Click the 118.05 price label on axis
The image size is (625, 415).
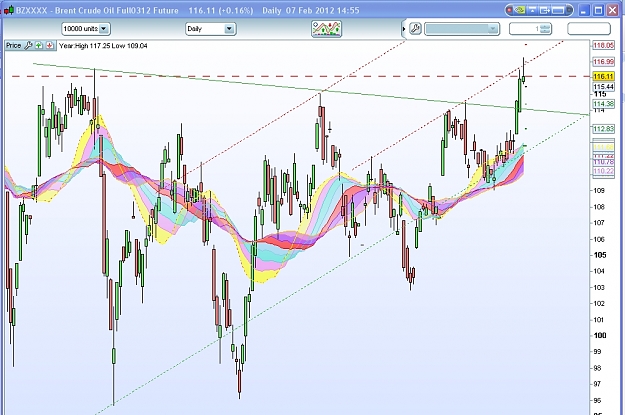(603, 45)
